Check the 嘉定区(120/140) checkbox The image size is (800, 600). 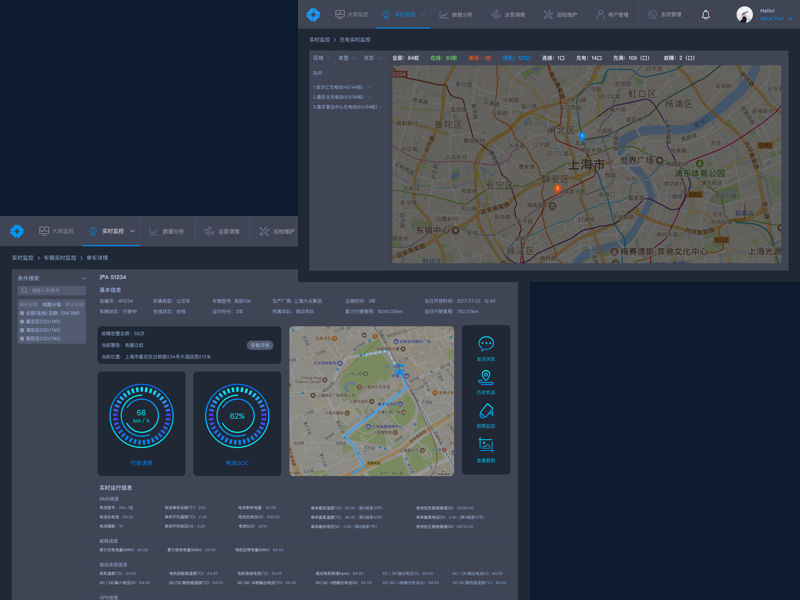[x=22, y=322]
